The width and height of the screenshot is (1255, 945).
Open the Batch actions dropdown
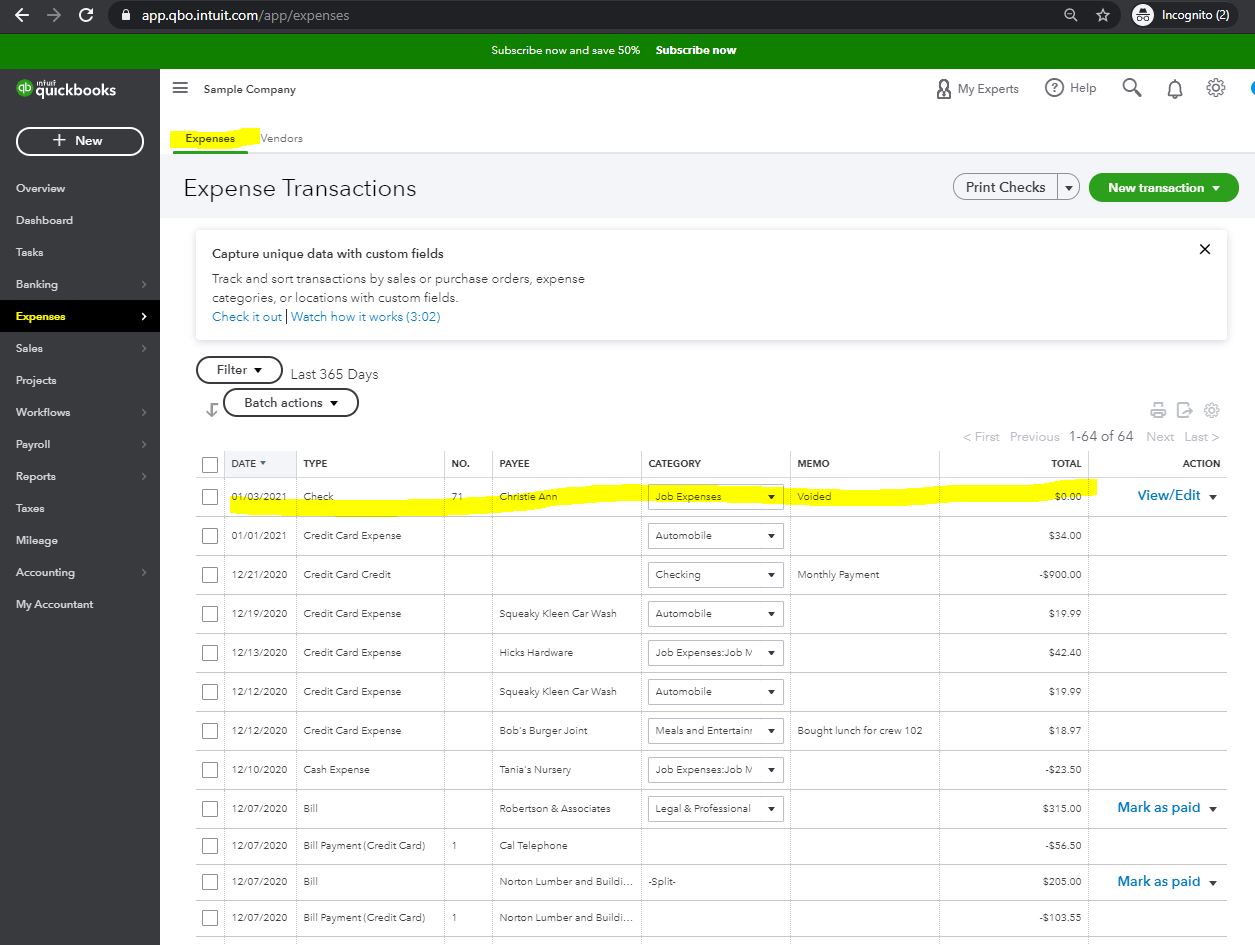[x=290, y=402]
